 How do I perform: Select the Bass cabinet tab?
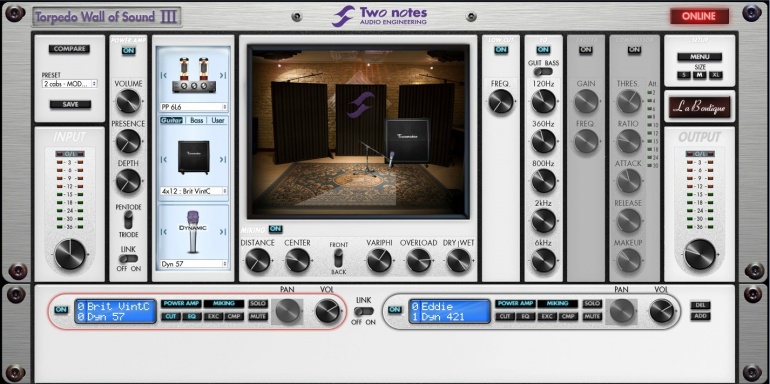click(197, 120)
